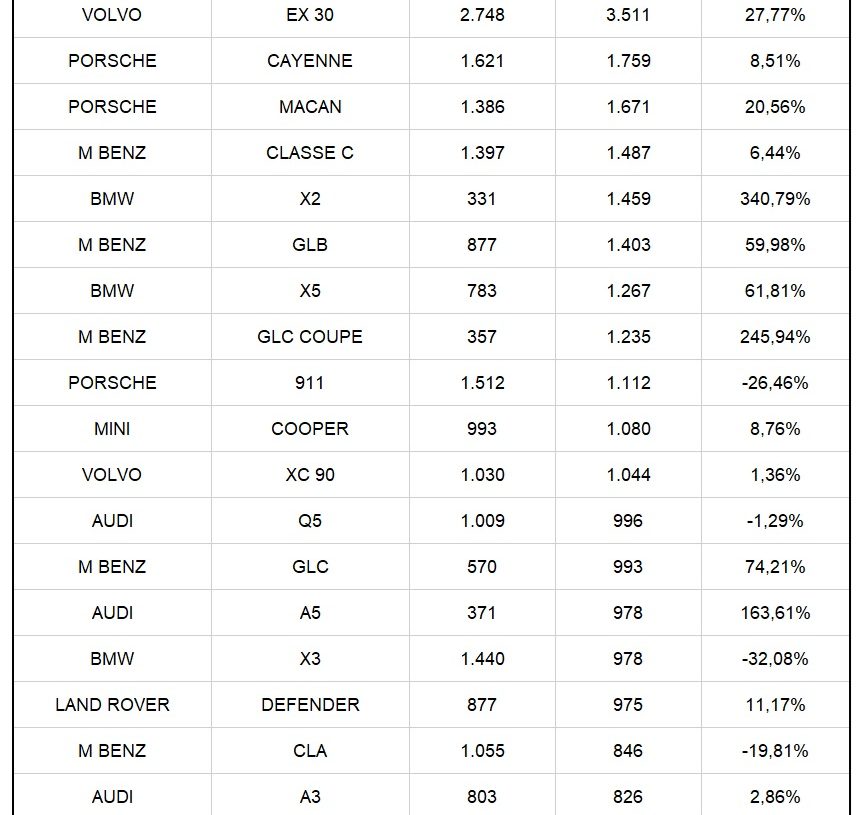Select the COOPER model cell

[x=310, y=429]
